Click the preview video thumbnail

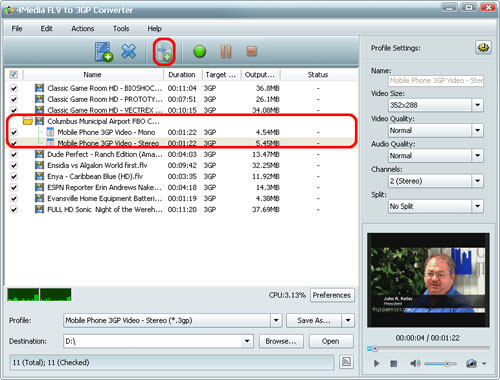point(428,280)
